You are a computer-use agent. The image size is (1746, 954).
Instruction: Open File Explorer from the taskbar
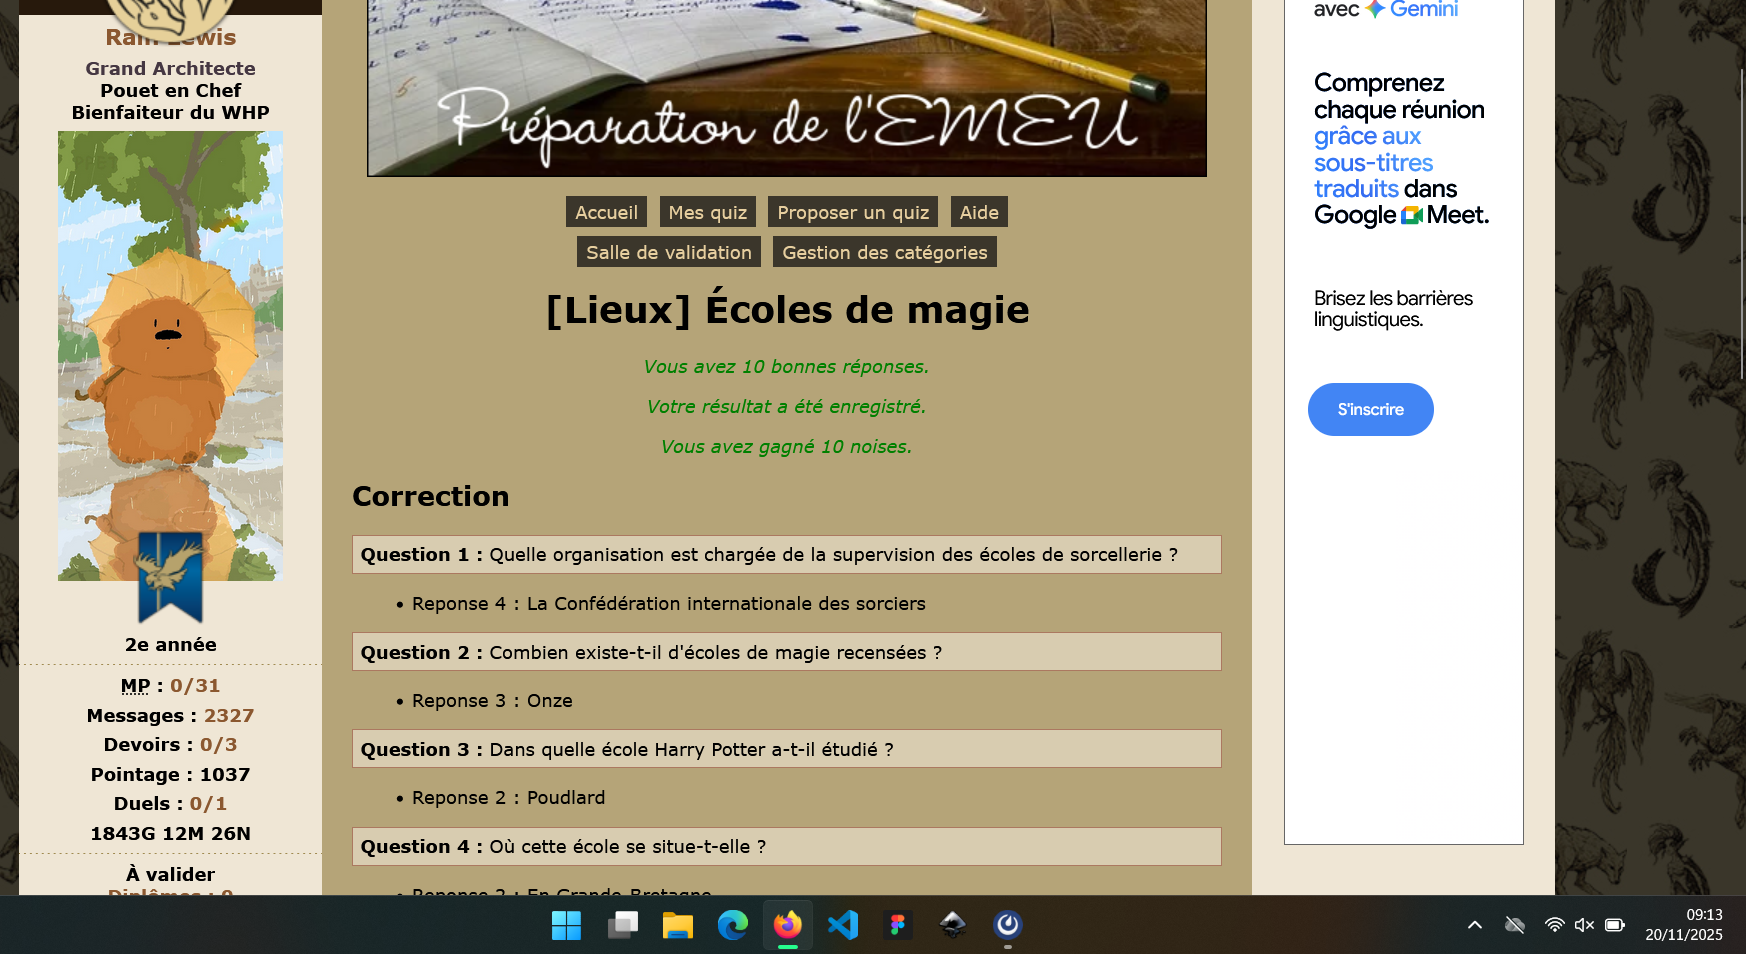[677, 925]
